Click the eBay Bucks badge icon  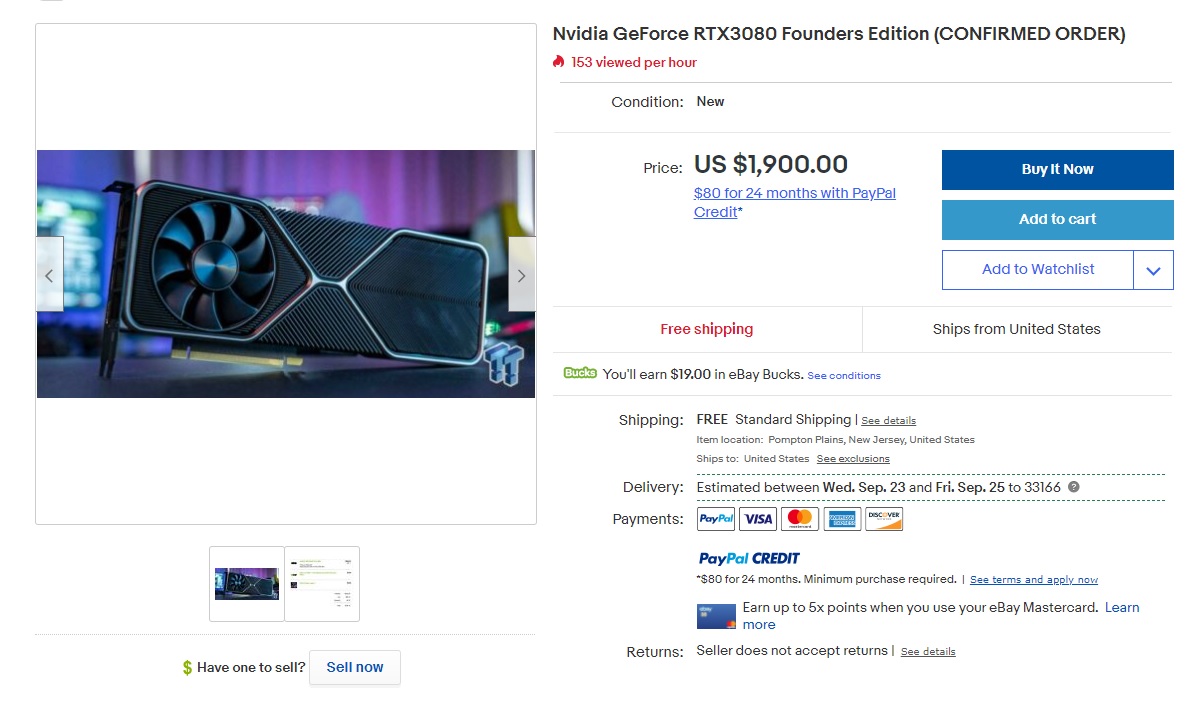coord(580,373)
